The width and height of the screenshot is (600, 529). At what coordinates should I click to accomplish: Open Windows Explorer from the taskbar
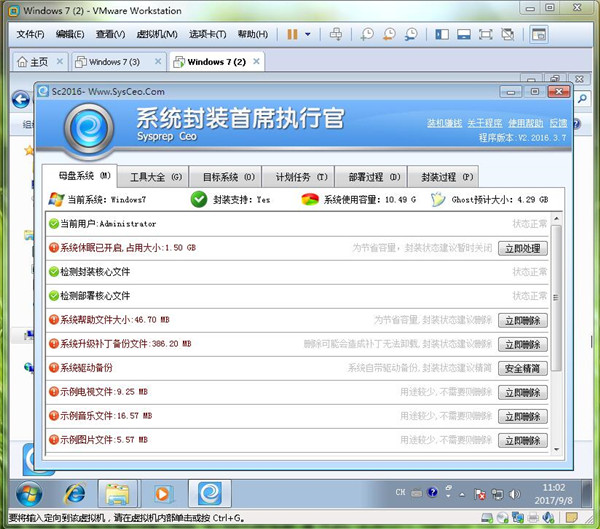(x=117, y=494)
